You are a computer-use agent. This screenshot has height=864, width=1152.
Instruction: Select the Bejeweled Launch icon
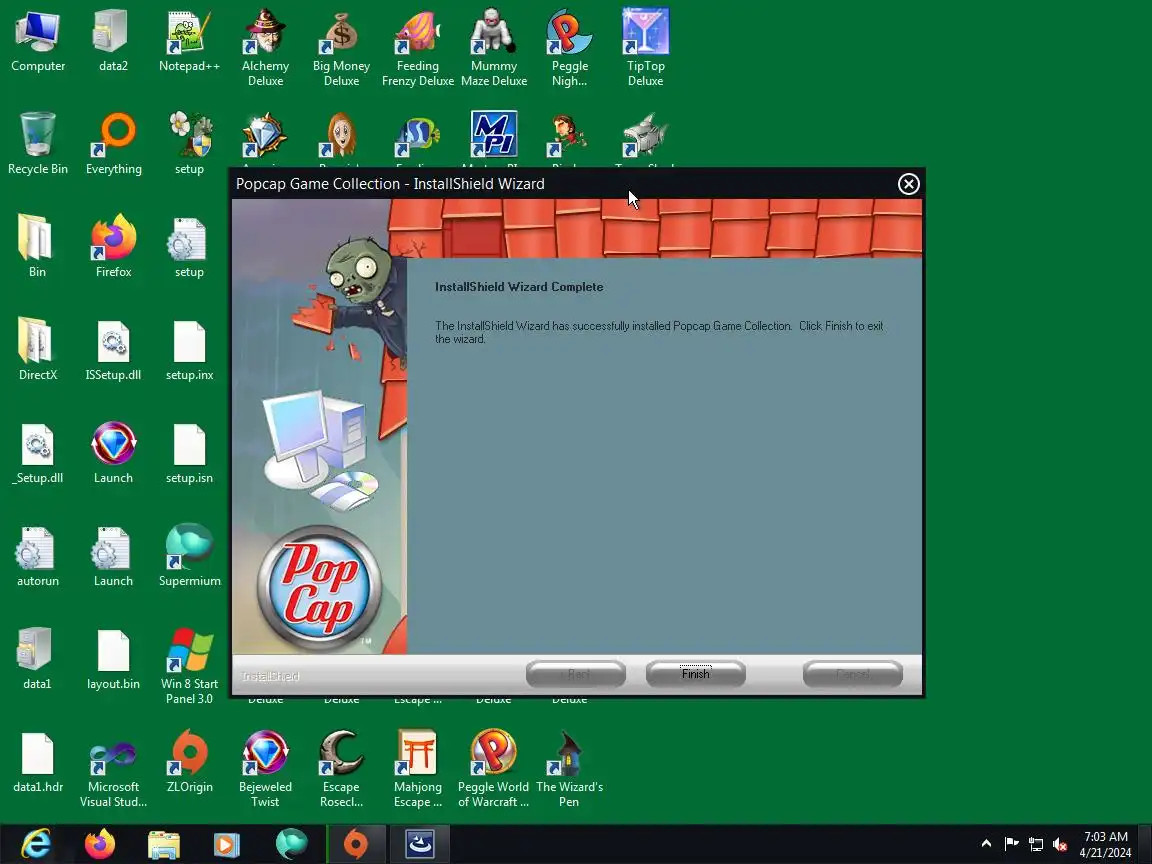pyautogui.click(x=113, y=453)
